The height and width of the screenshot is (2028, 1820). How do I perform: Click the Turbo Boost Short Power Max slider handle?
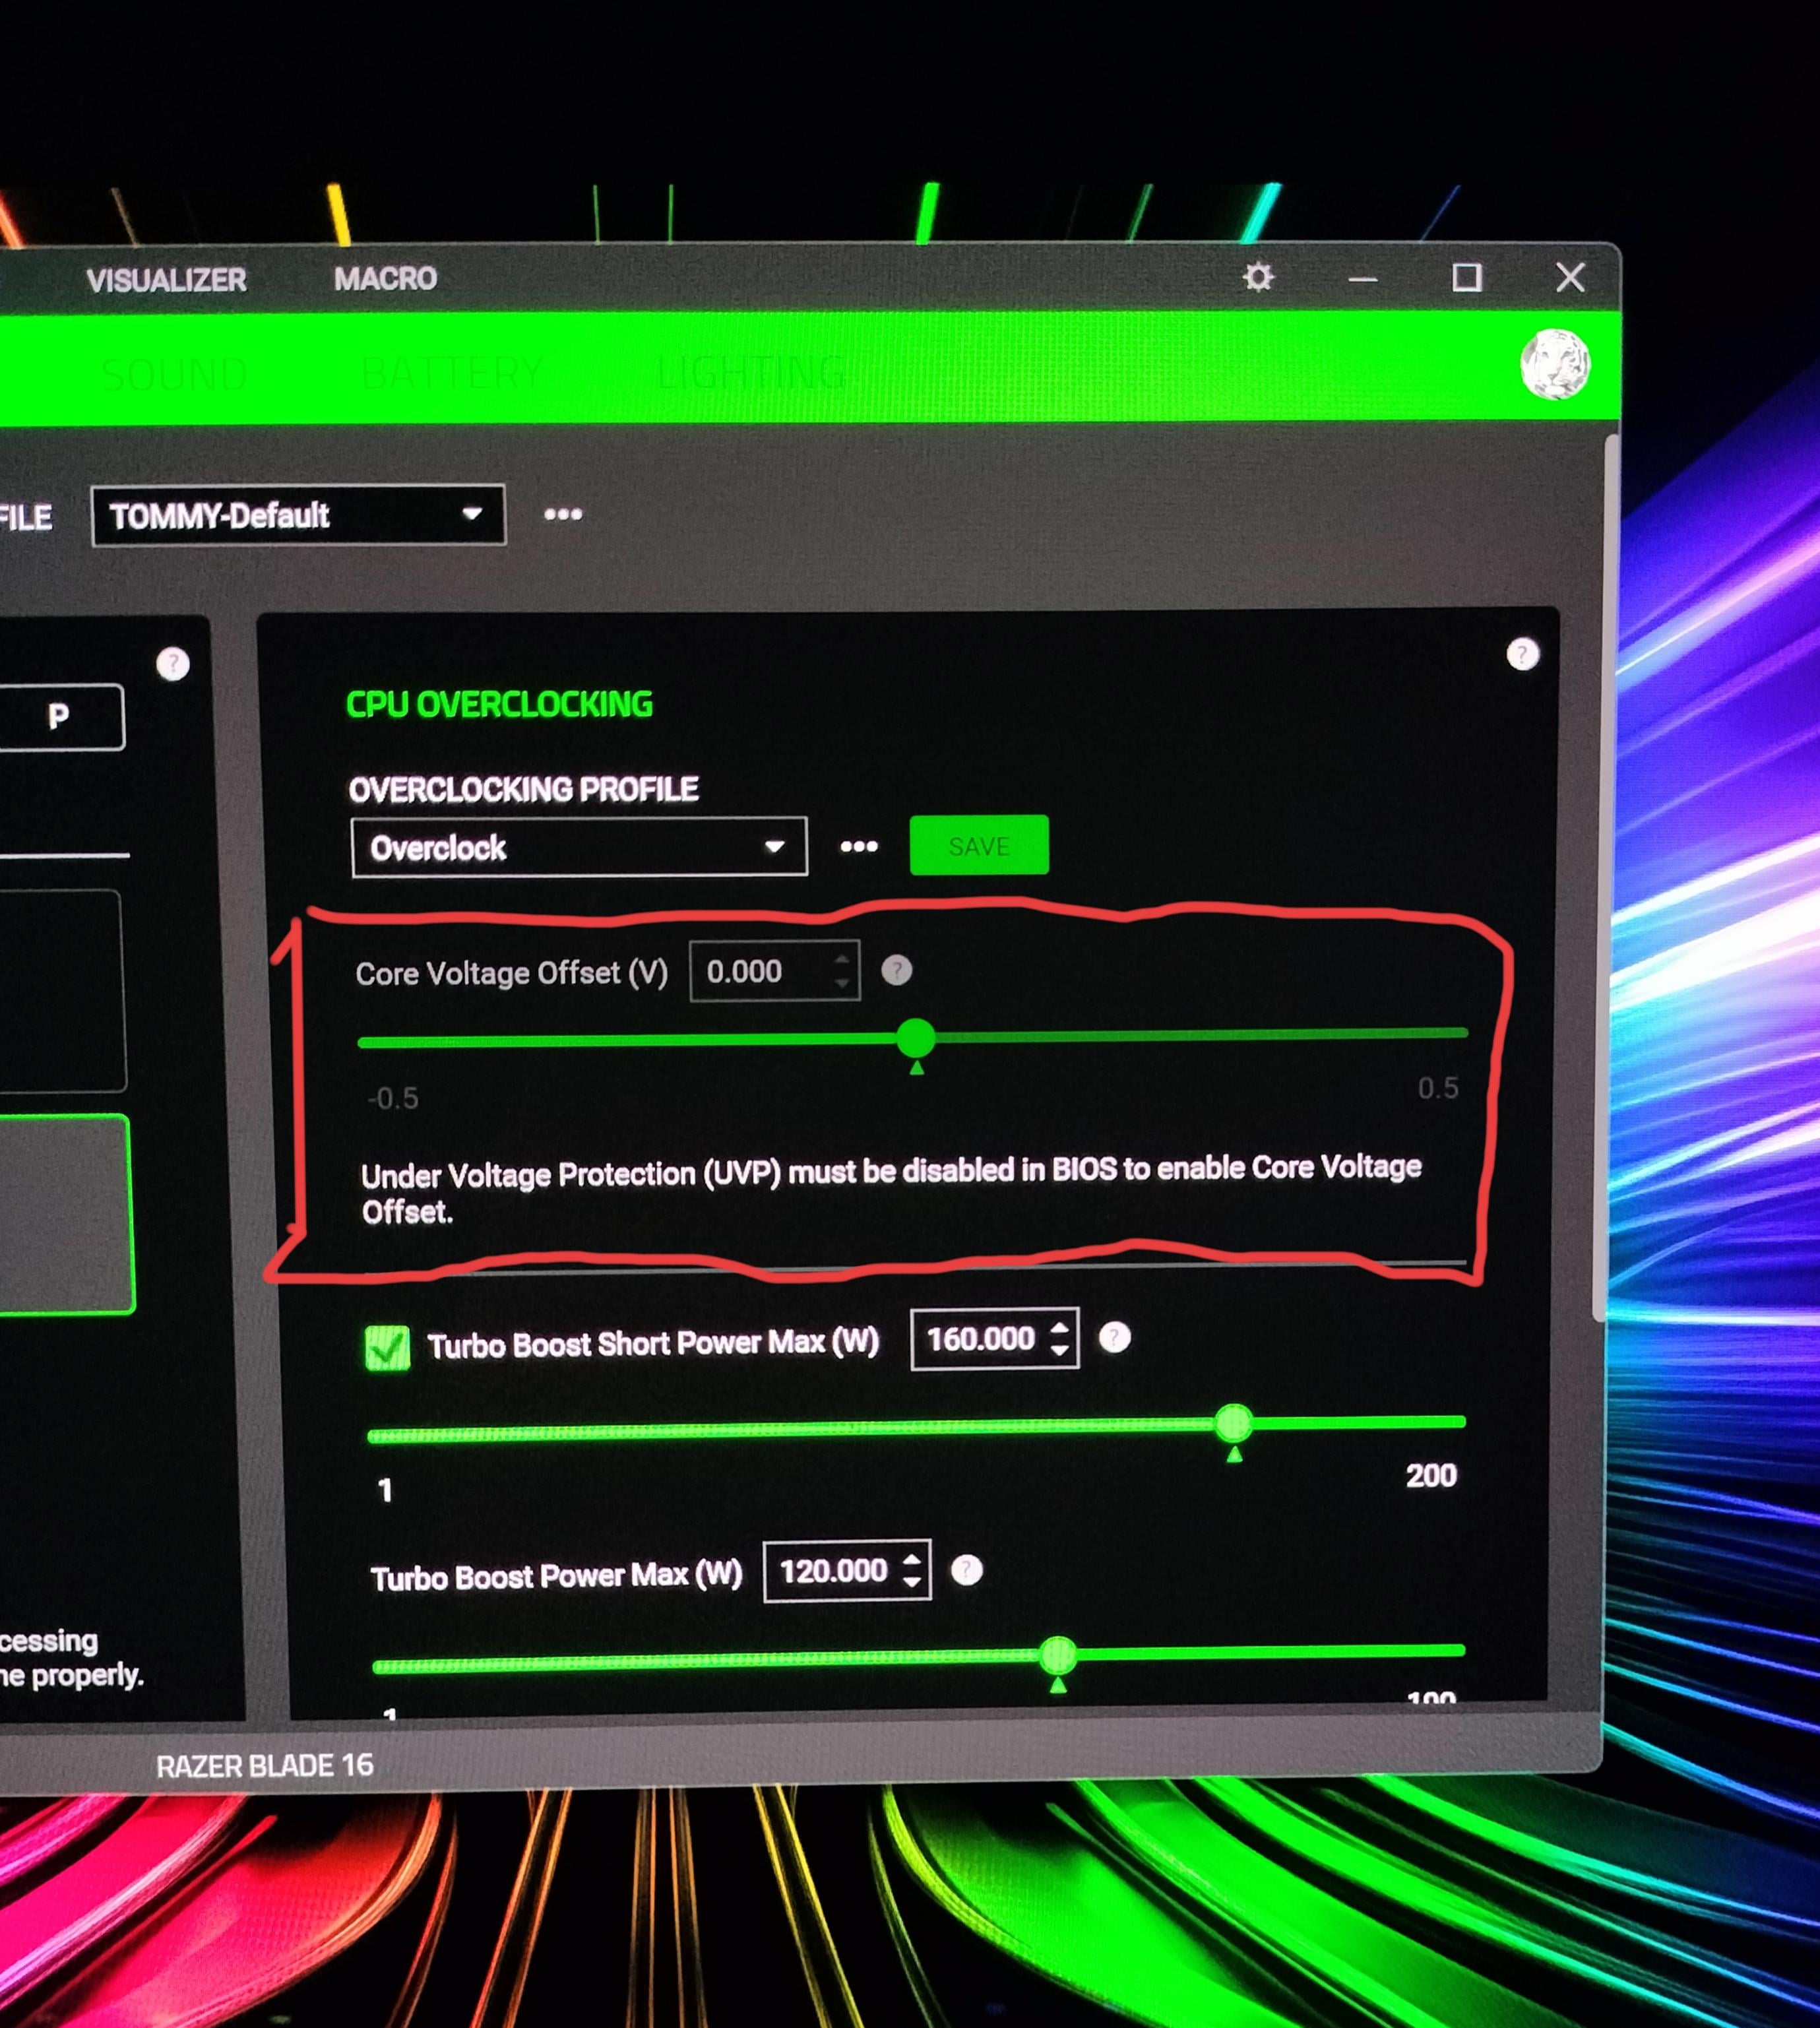1233,1422
